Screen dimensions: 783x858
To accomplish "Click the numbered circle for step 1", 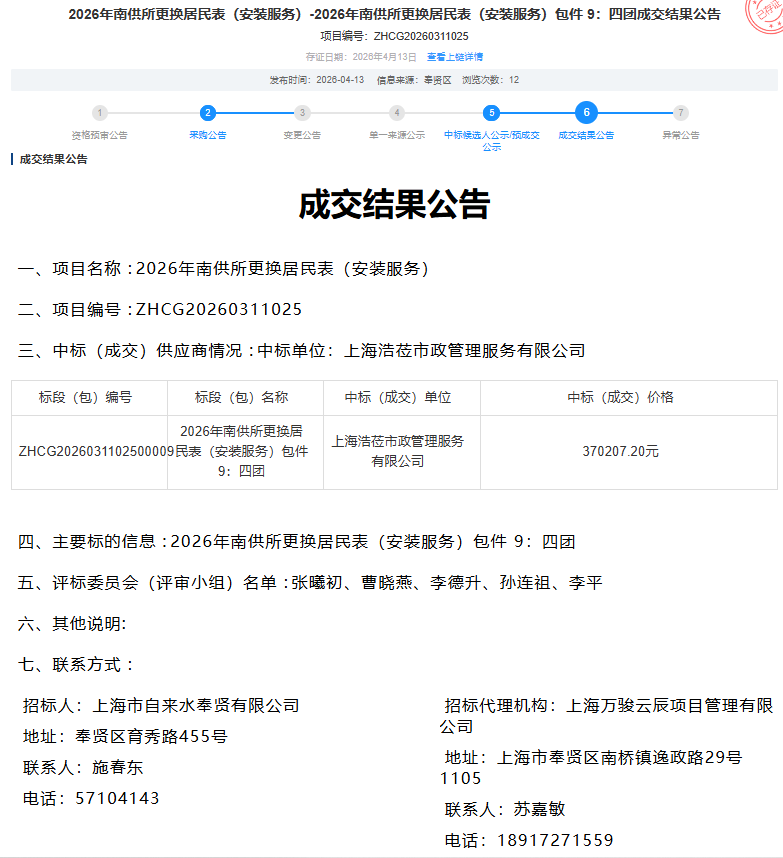I will coord(100,113).
